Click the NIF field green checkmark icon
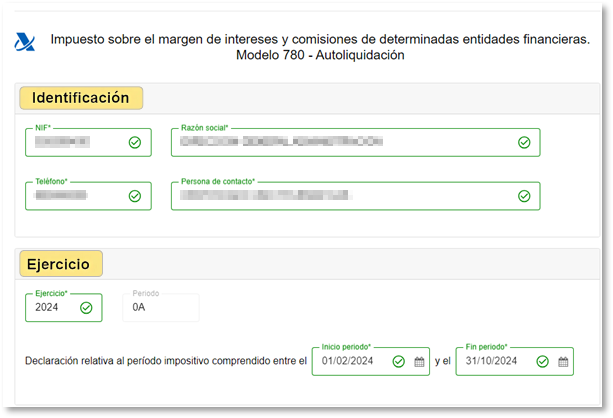 [135, 143]
